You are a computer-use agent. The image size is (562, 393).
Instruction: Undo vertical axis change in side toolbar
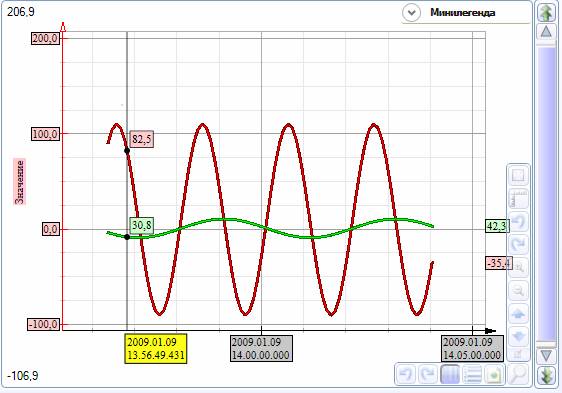click(x=518, y=221)
